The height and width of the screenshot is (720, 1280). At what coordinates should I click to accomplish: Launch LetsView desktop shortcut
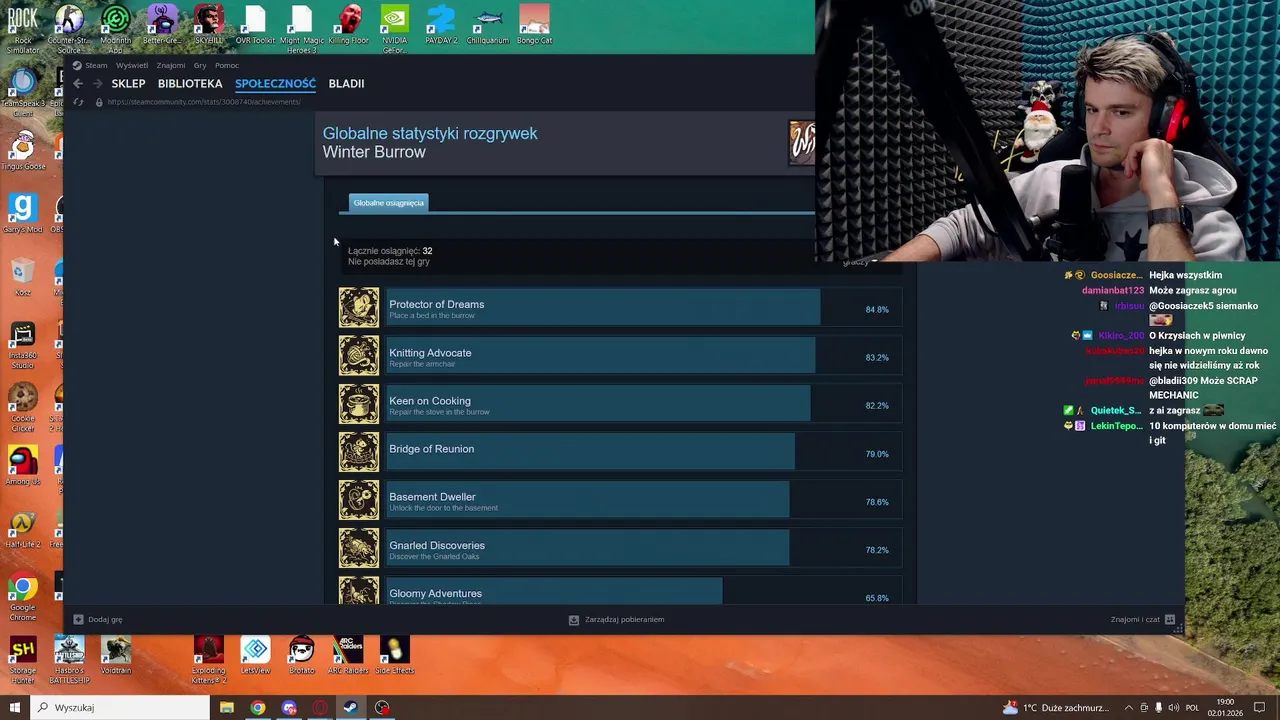click(255, 656)
